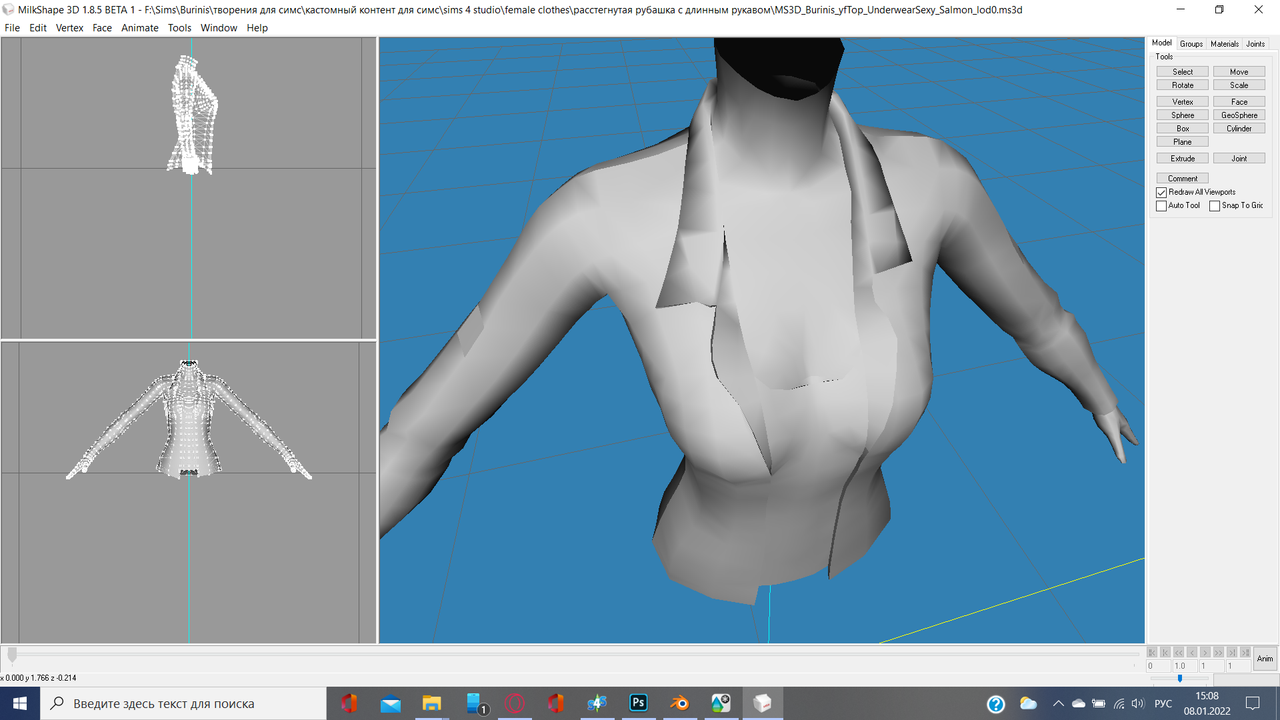Switch to the Joints tab
This screenshot has height=720, width=1280.
point(1255,44)
